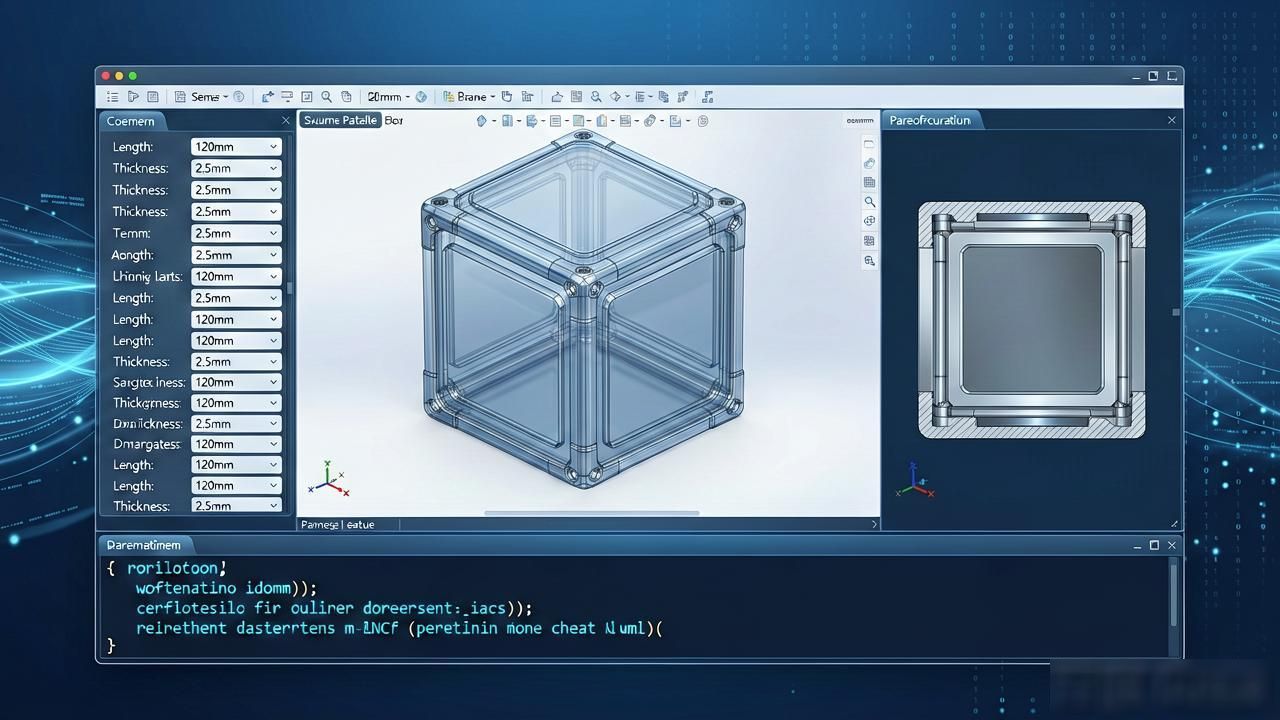Click the 3D transparent box model
Viewport: 1280px width, 720px height.
pyautogui.click(x=585, y=308)
